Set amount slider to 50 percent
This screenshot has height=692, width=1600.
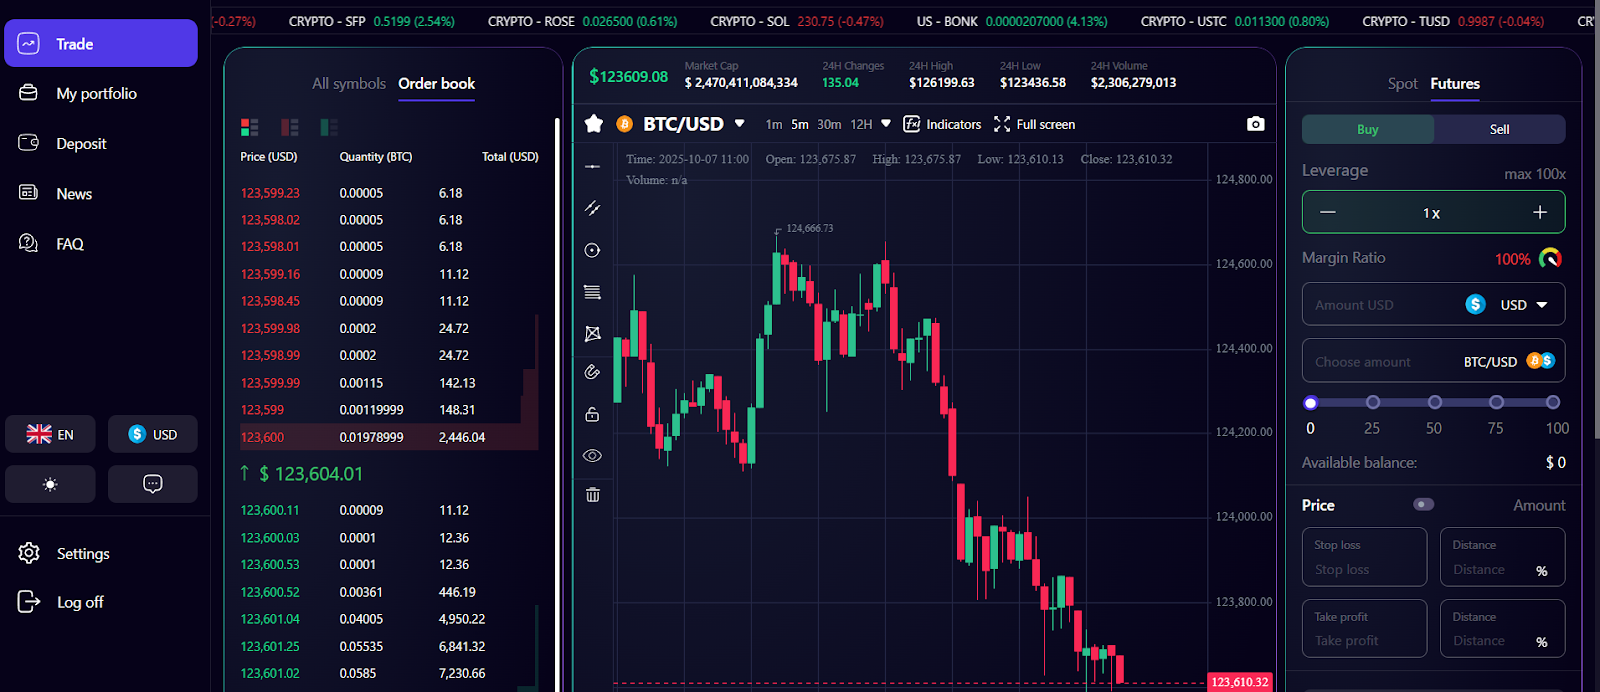[x=1434, y=402]
